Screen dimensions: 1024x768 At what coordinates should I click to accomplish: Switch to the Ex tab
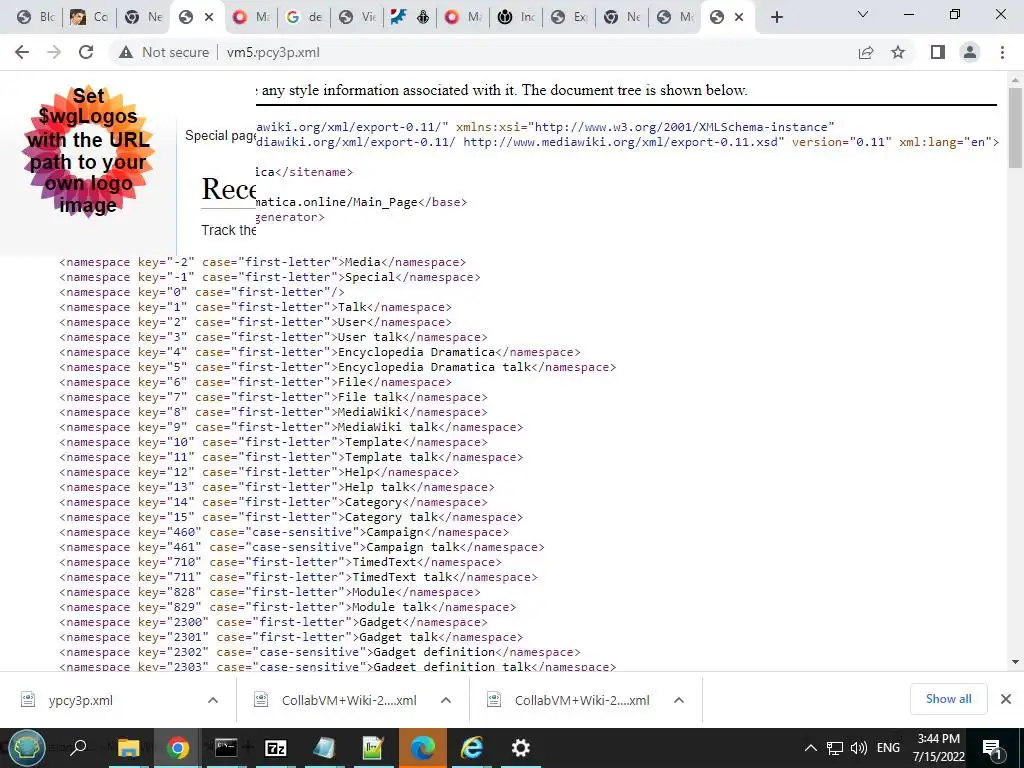click(569, 17)
